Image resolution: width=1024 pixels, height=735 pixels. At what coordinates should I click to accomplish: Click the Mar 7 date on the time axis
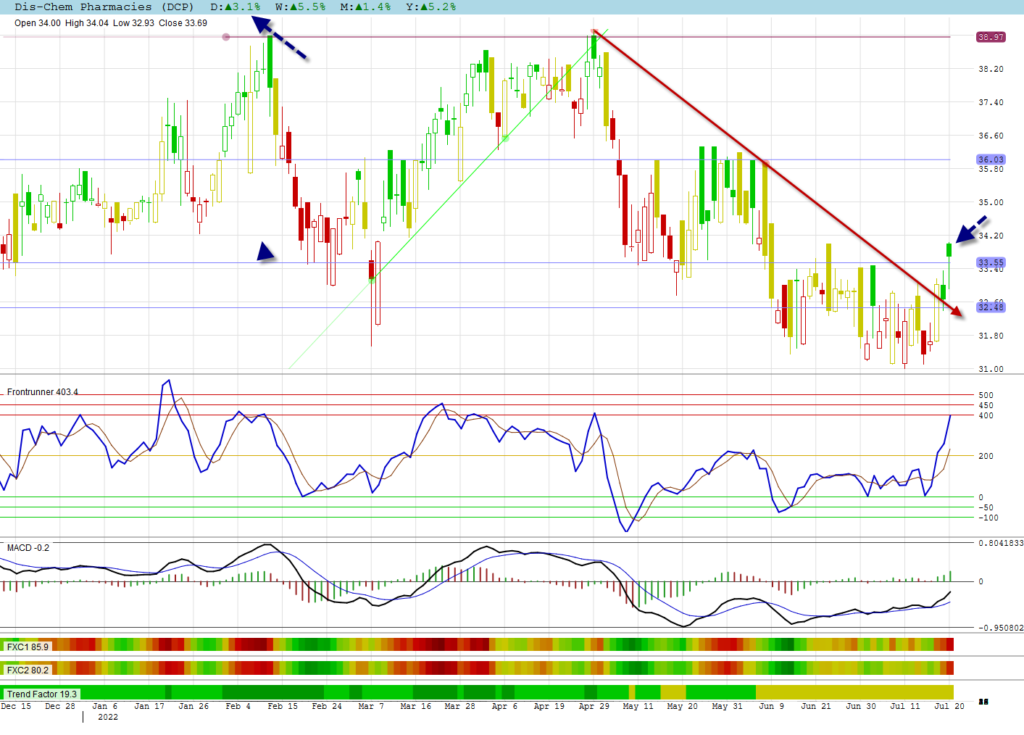pos(371,706)
